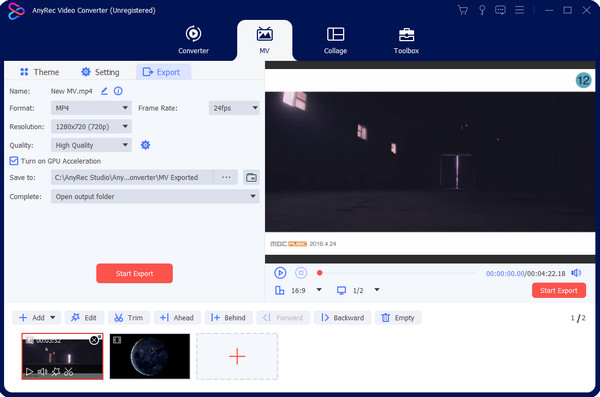
Task: Switch to the Collage tab
Action: point(335,40)
